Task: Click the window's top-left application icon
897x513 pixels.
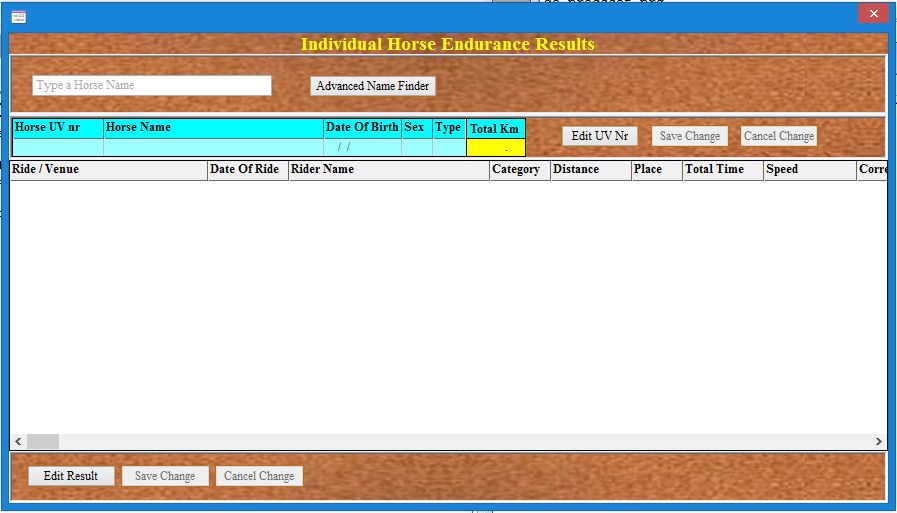Action: pyautogui.click(x=18, y=16)
